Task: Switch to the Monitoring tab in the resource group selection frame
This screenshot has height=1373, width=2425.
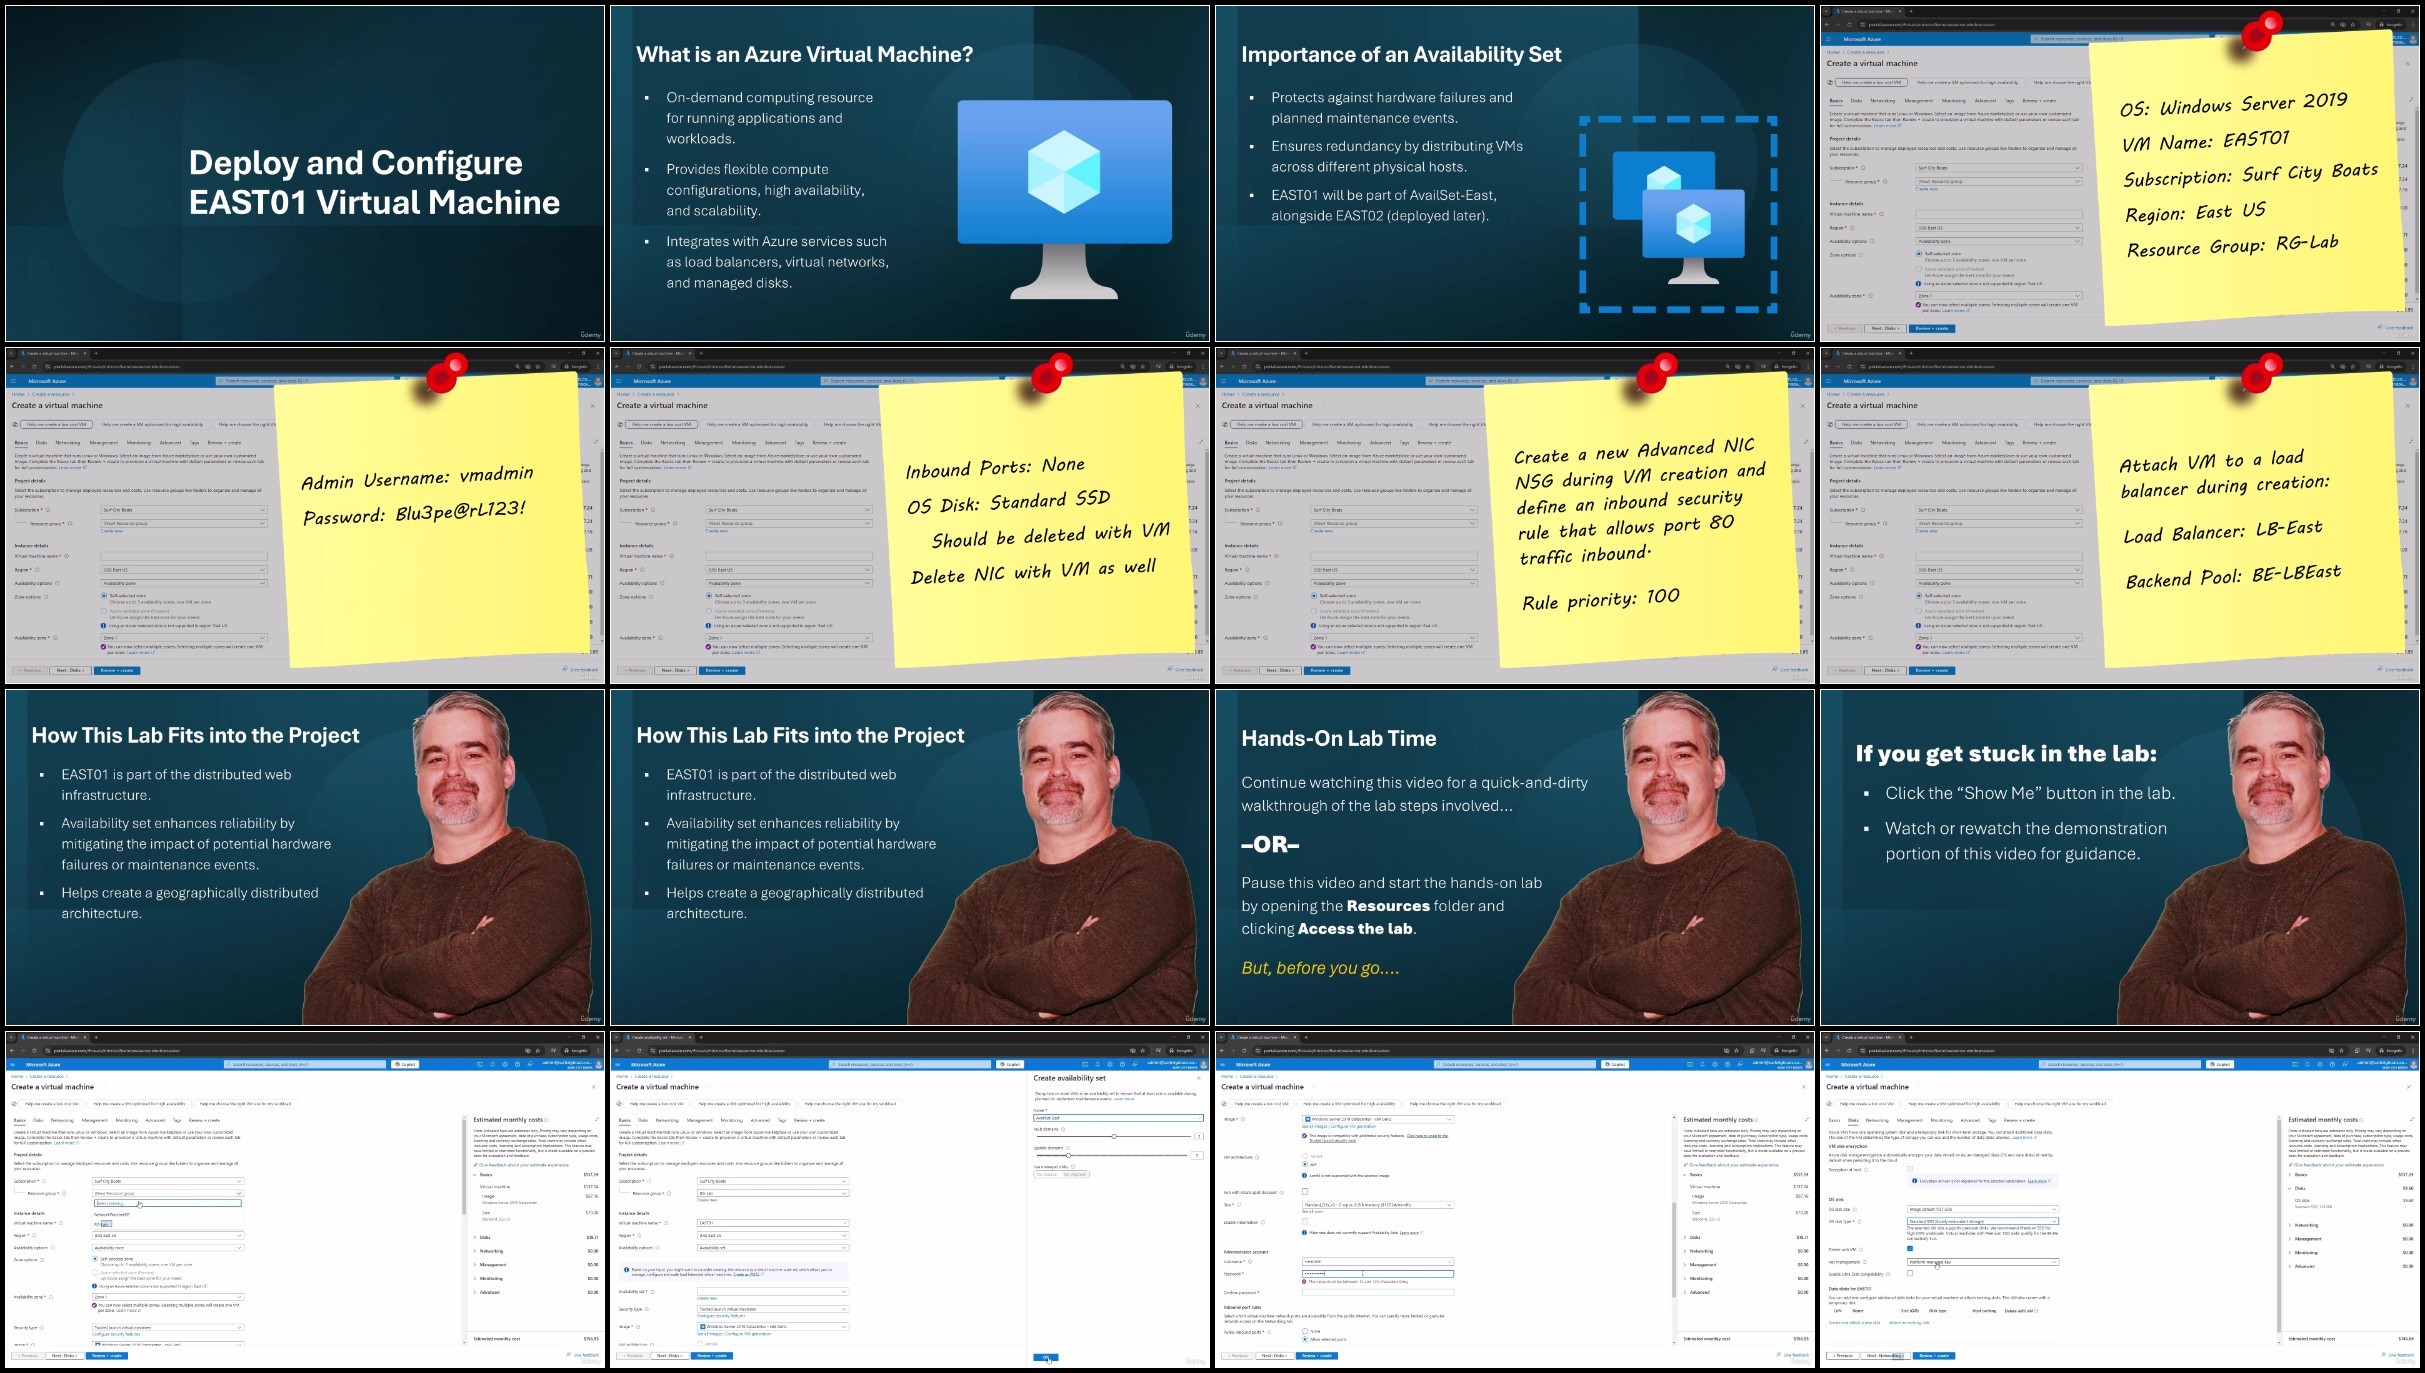Action: (127, 1120)
